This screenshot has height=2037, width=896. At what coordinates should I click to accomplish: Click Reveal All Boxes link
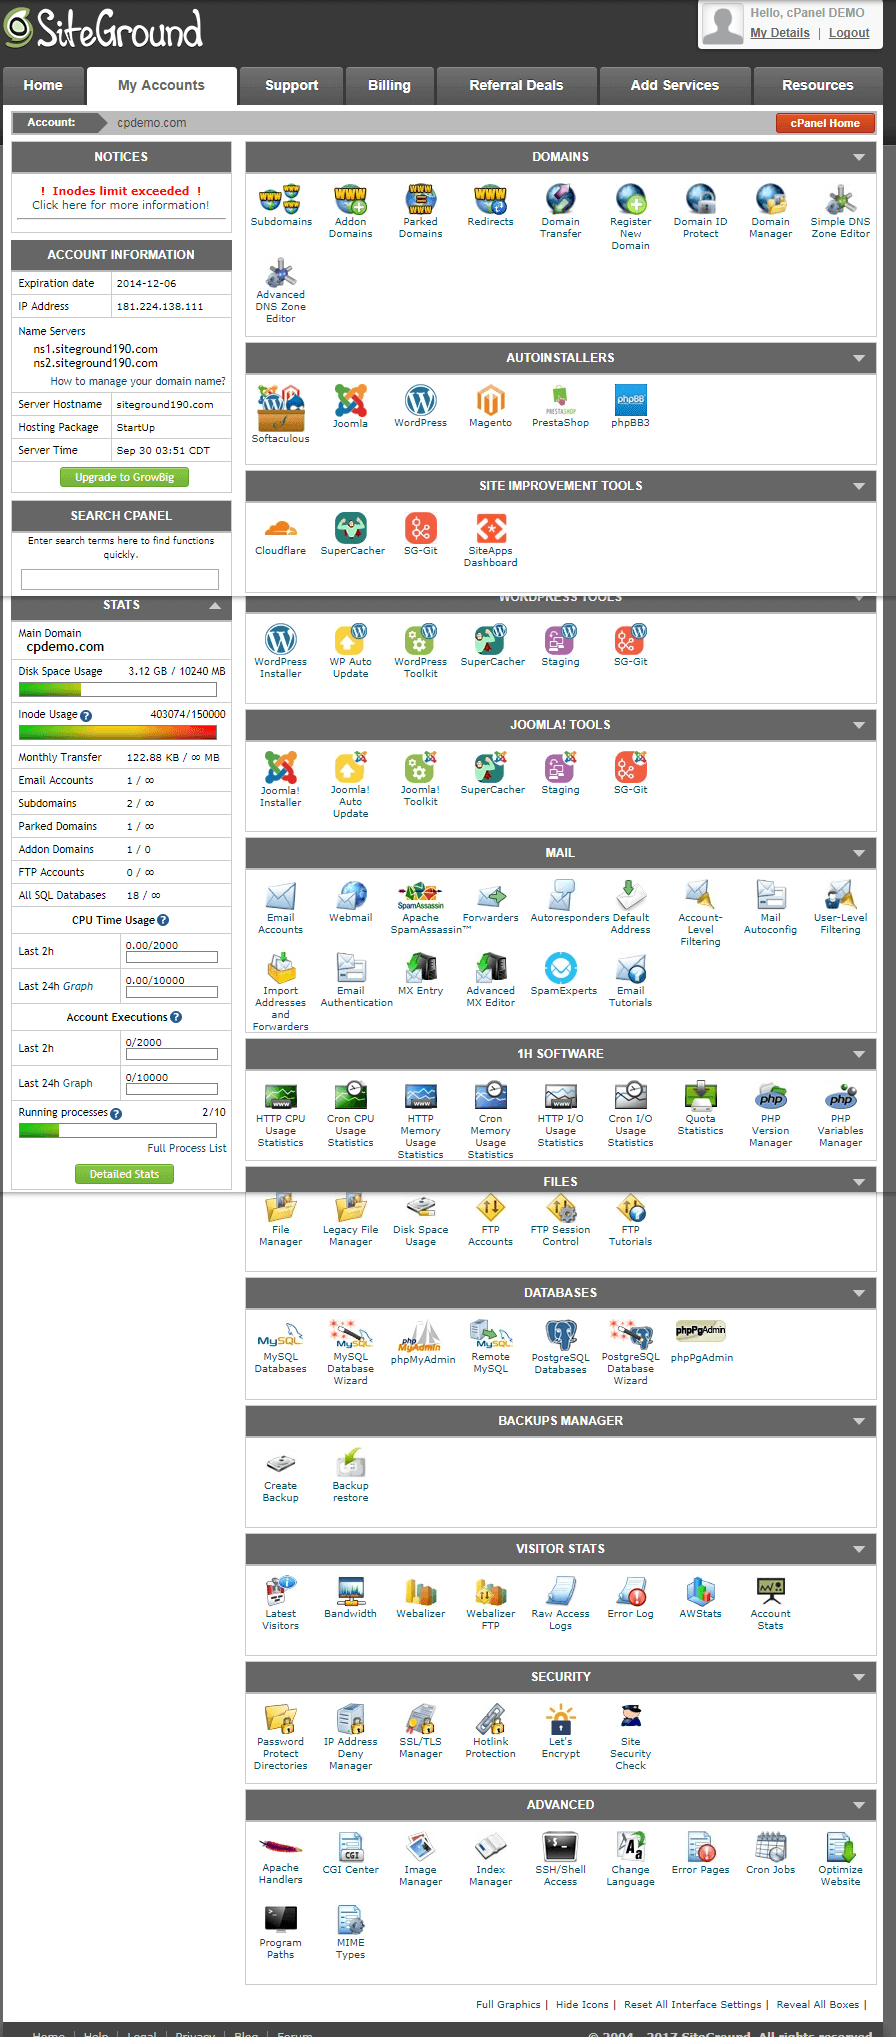pos(818,2004)
